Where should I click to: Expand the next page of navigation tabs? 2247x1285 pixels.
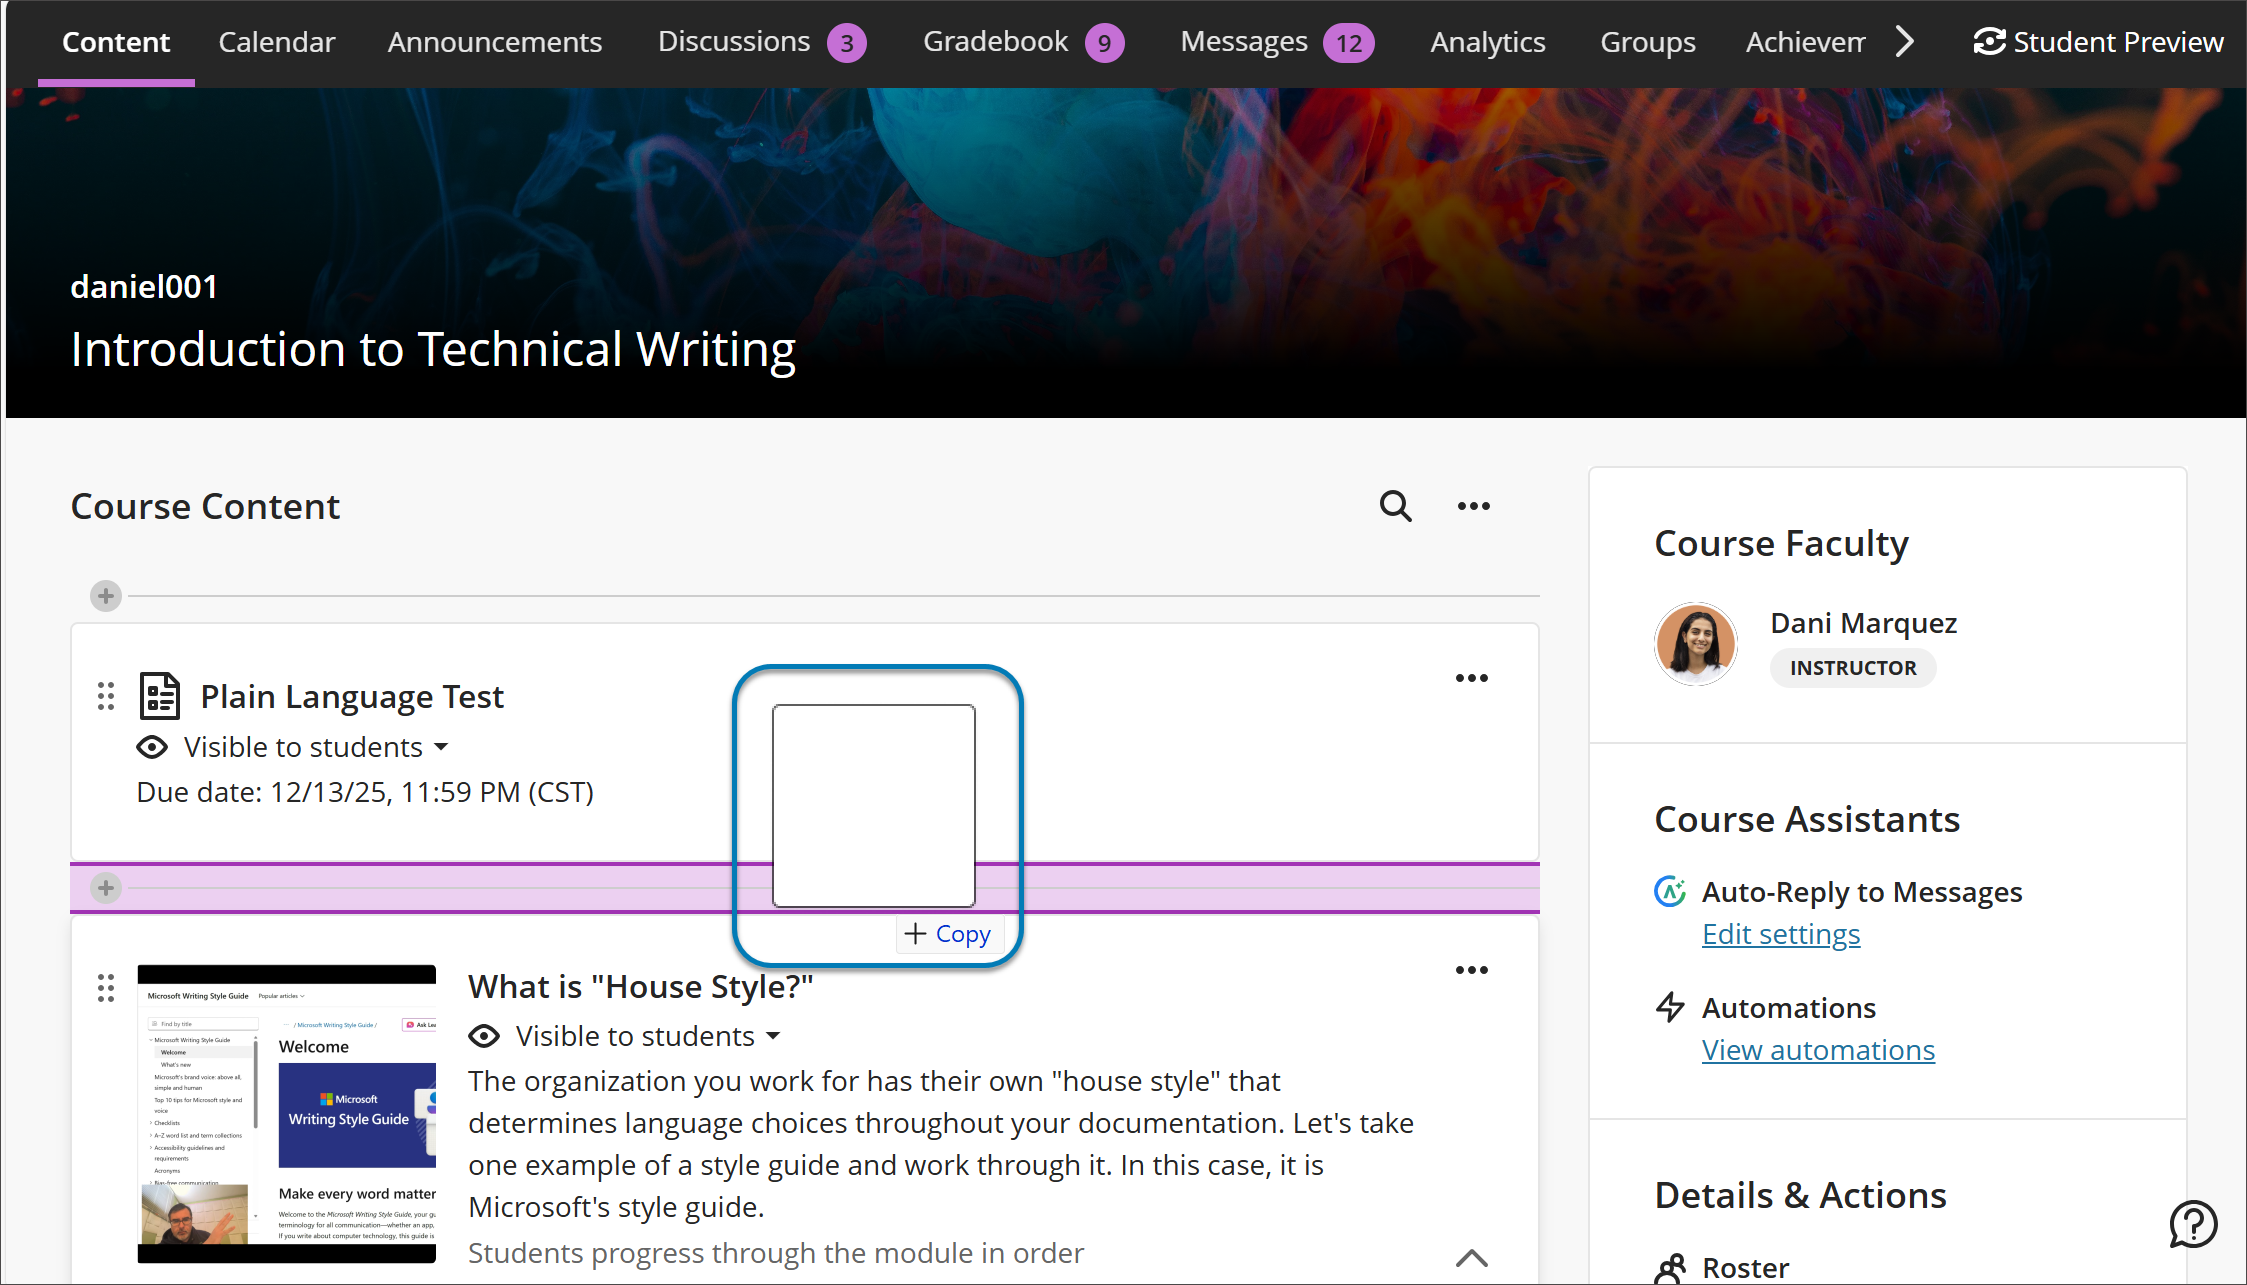[1905, 41]
